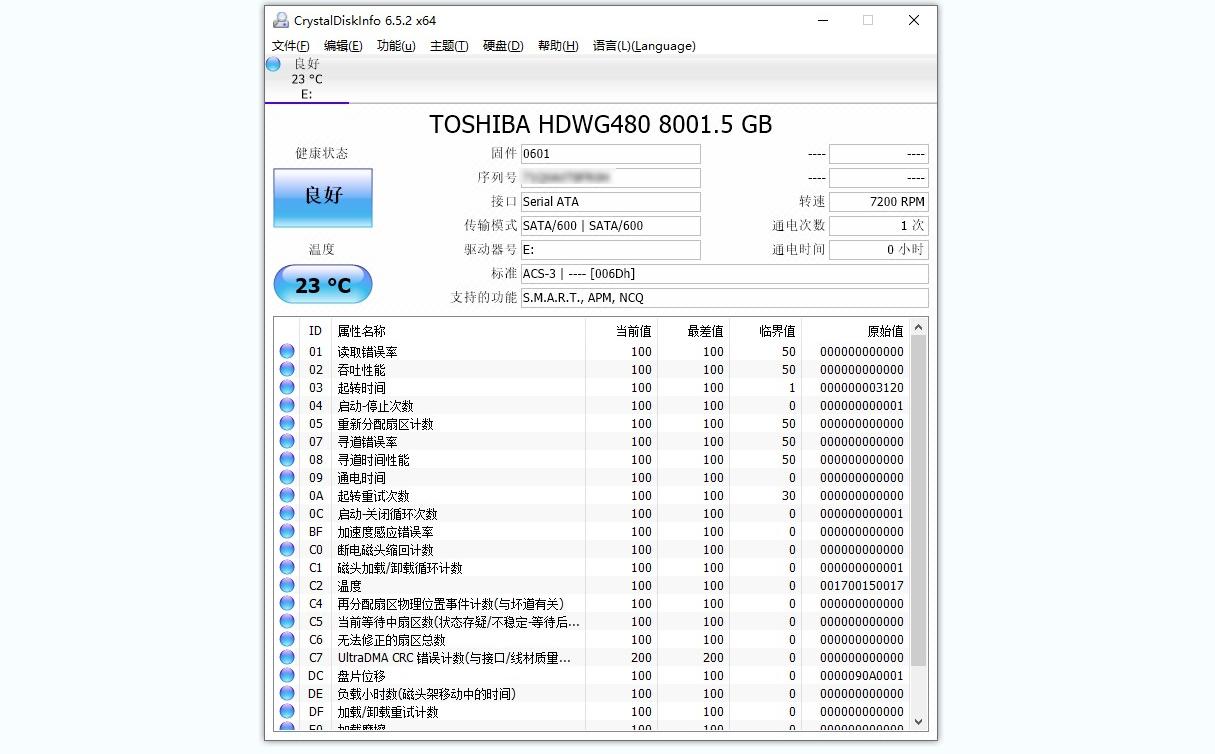Click inside the 序列号 serial number field
The image size is (1215, 754).
pyautogui.click(x=610, y=177)
